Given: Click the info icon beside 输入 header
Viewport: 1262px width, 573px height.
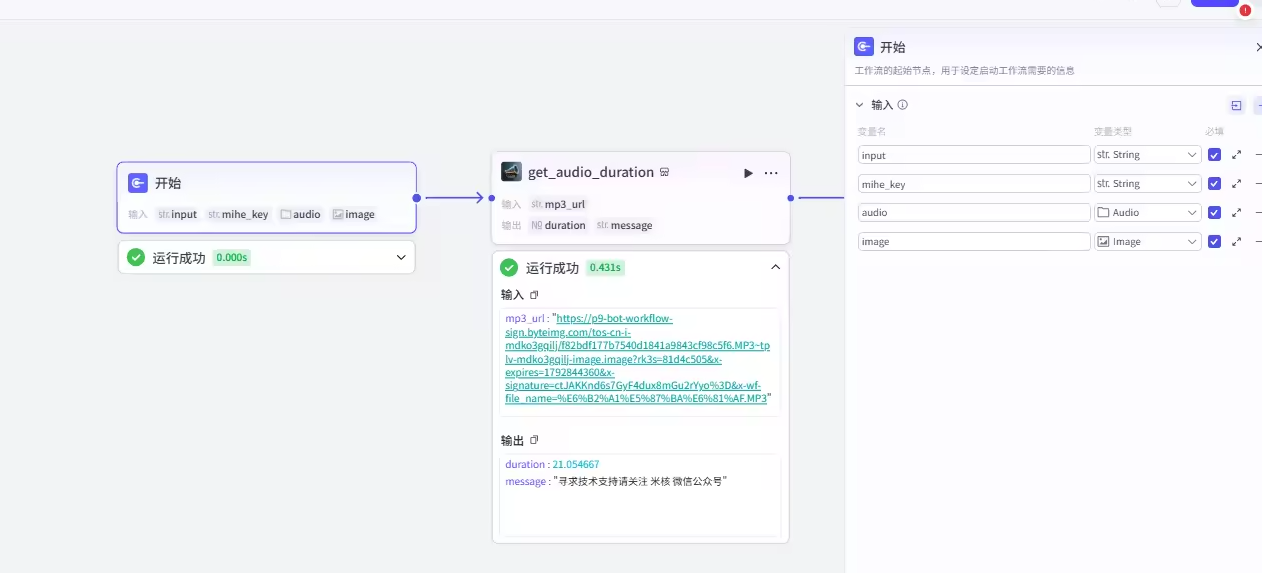Looking at the screenshot, I should click(903, 105).
